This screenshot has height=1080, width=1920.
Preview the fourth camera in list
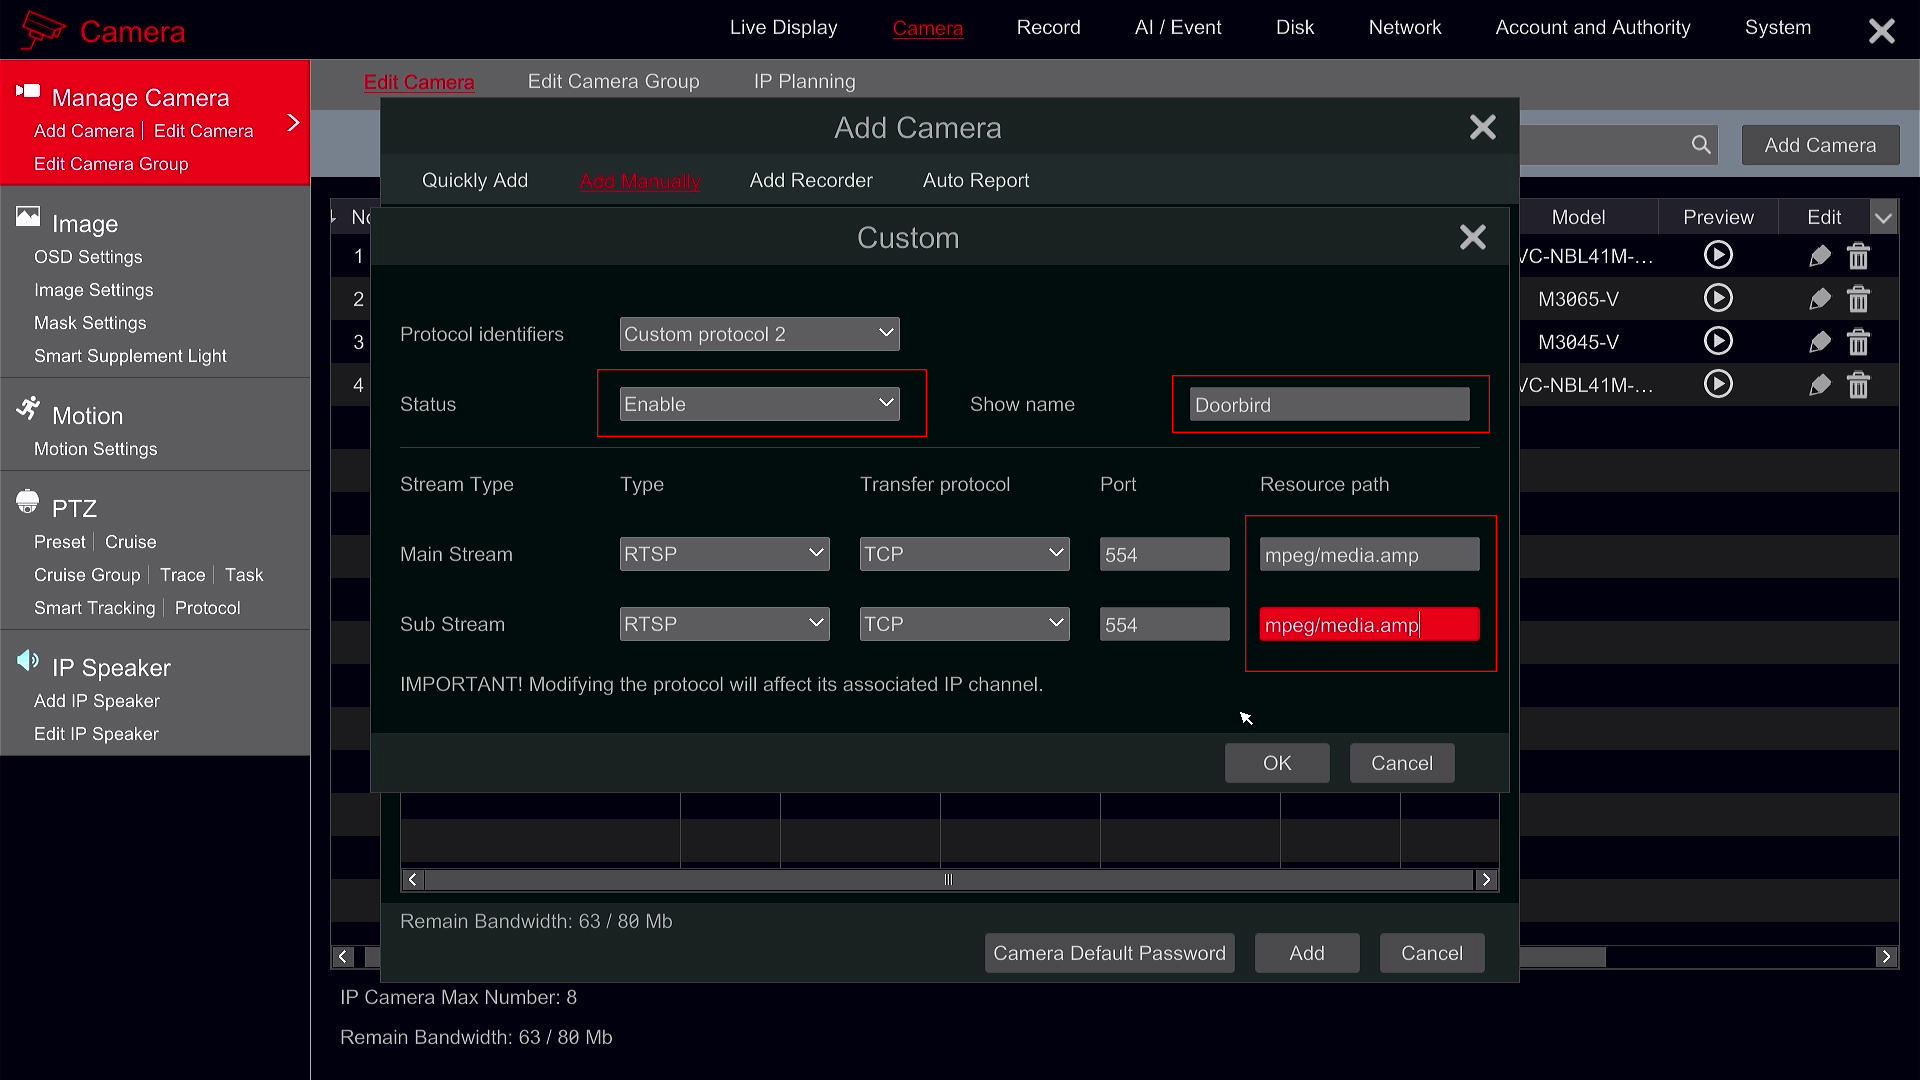(1717, 384)
